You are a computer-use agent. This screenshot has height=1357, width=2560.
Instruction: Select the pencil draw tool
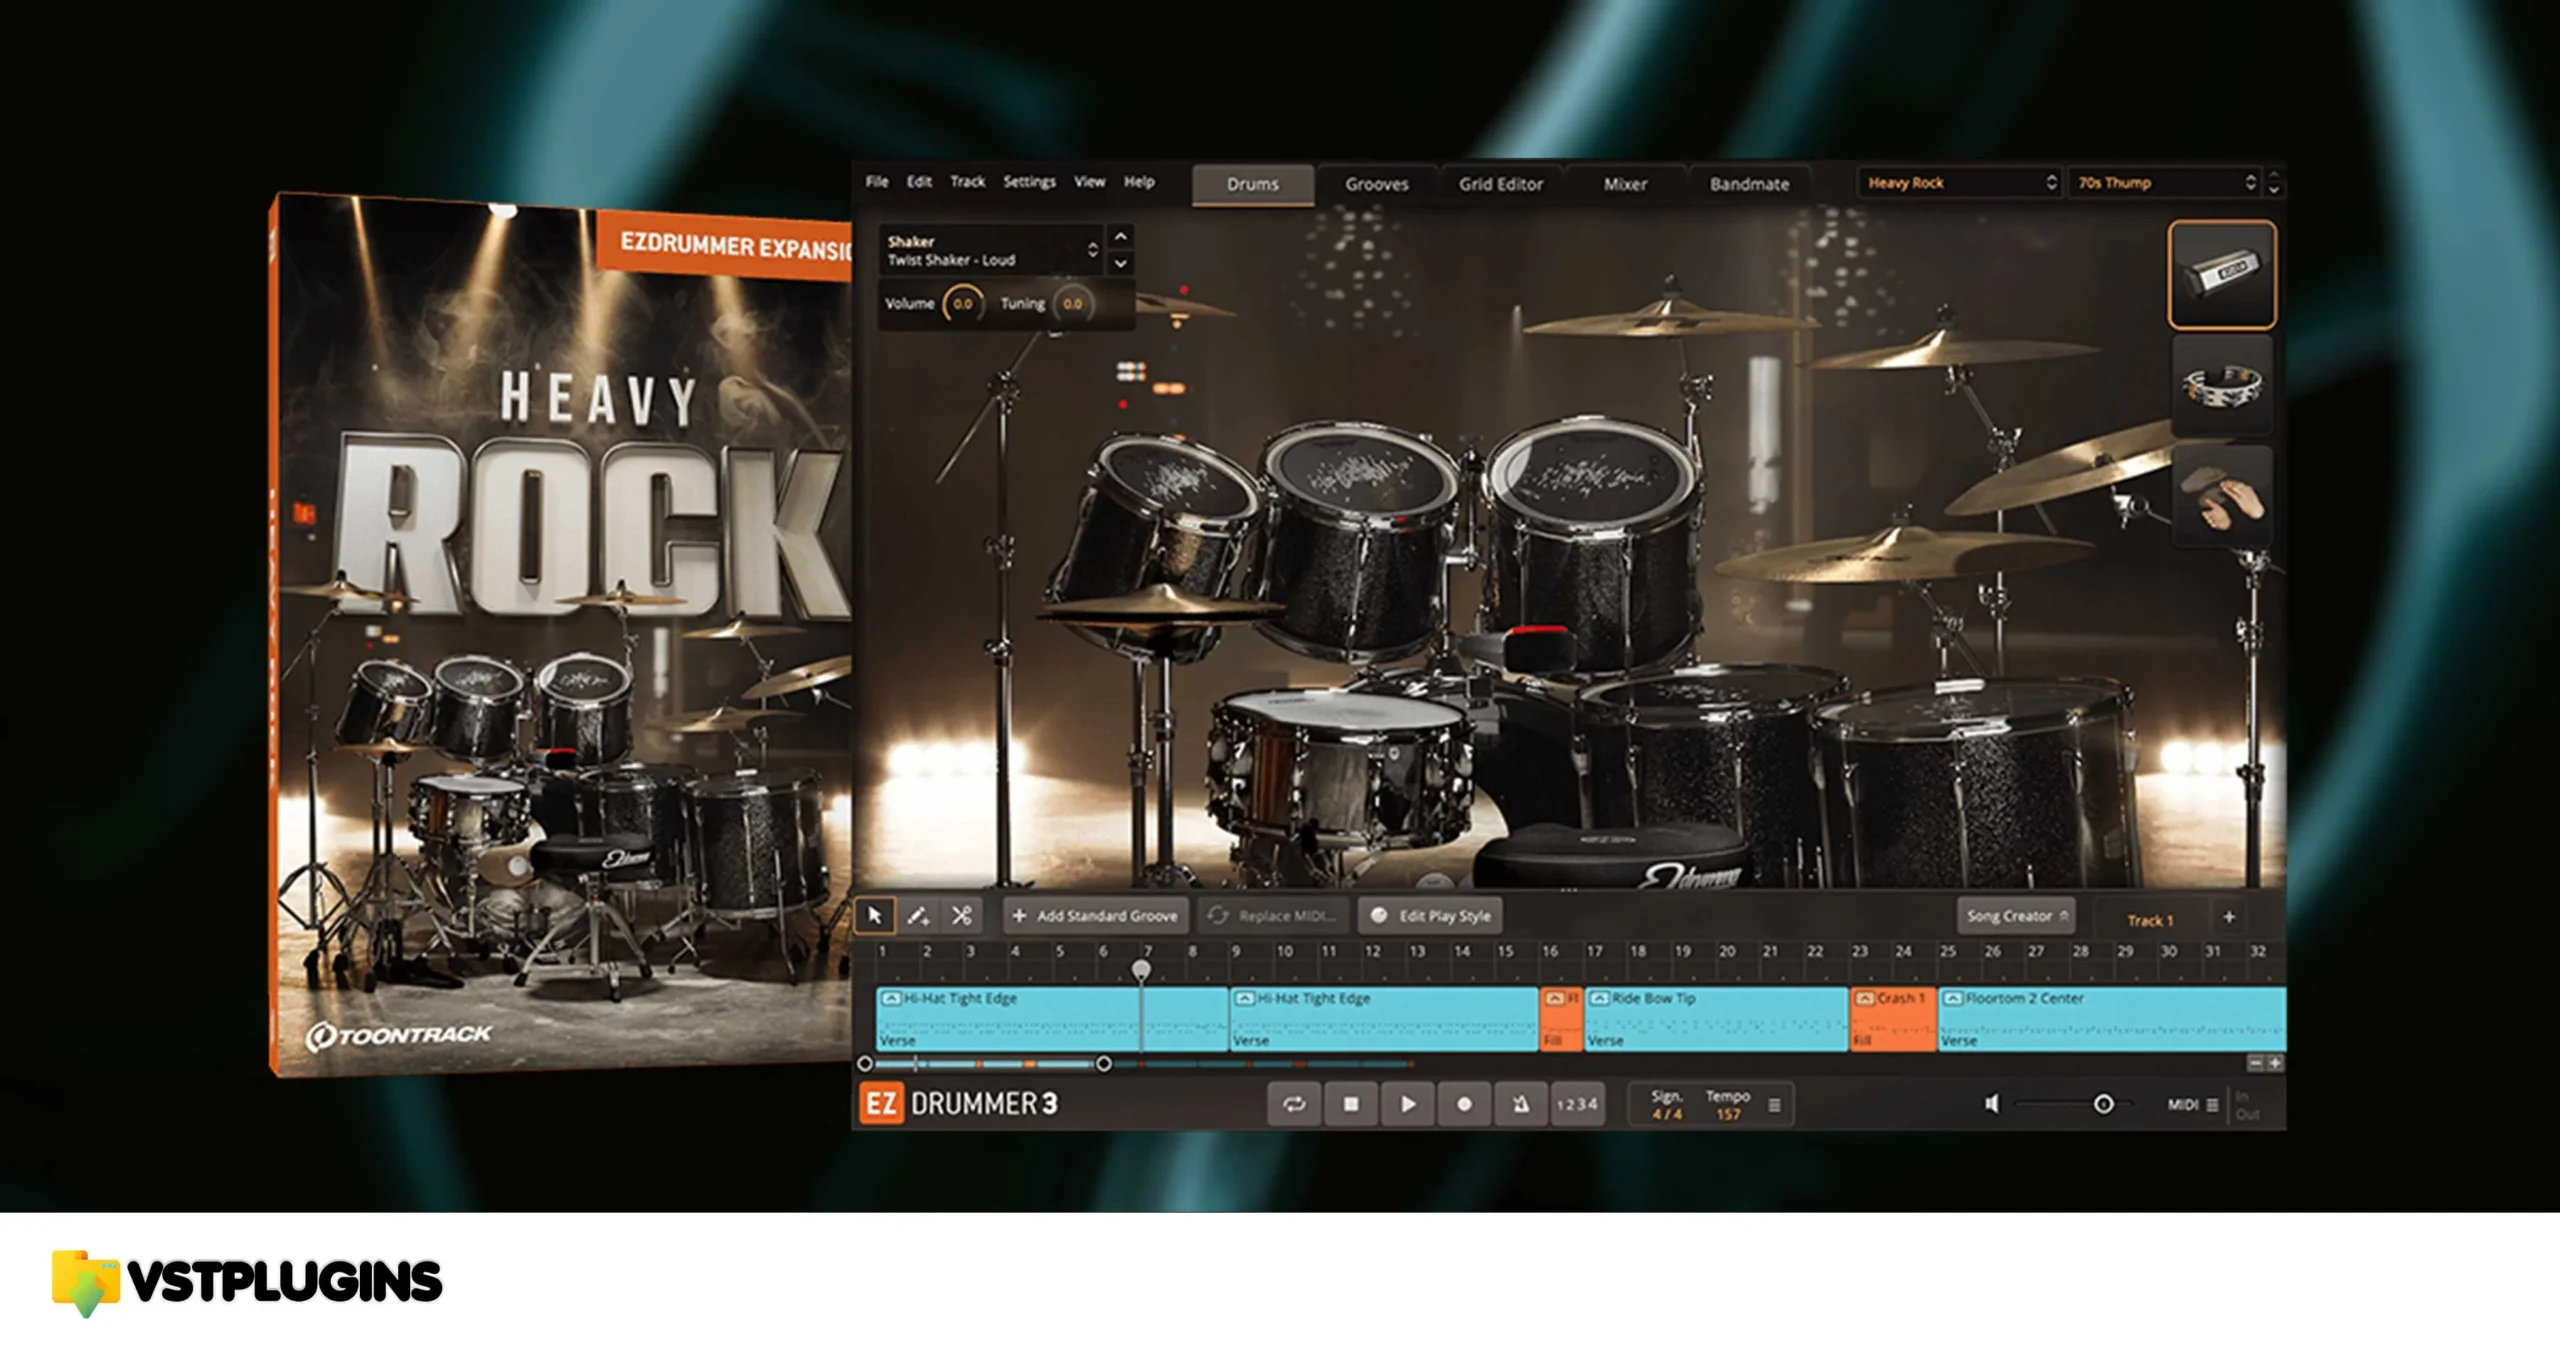tap(918, 916)
